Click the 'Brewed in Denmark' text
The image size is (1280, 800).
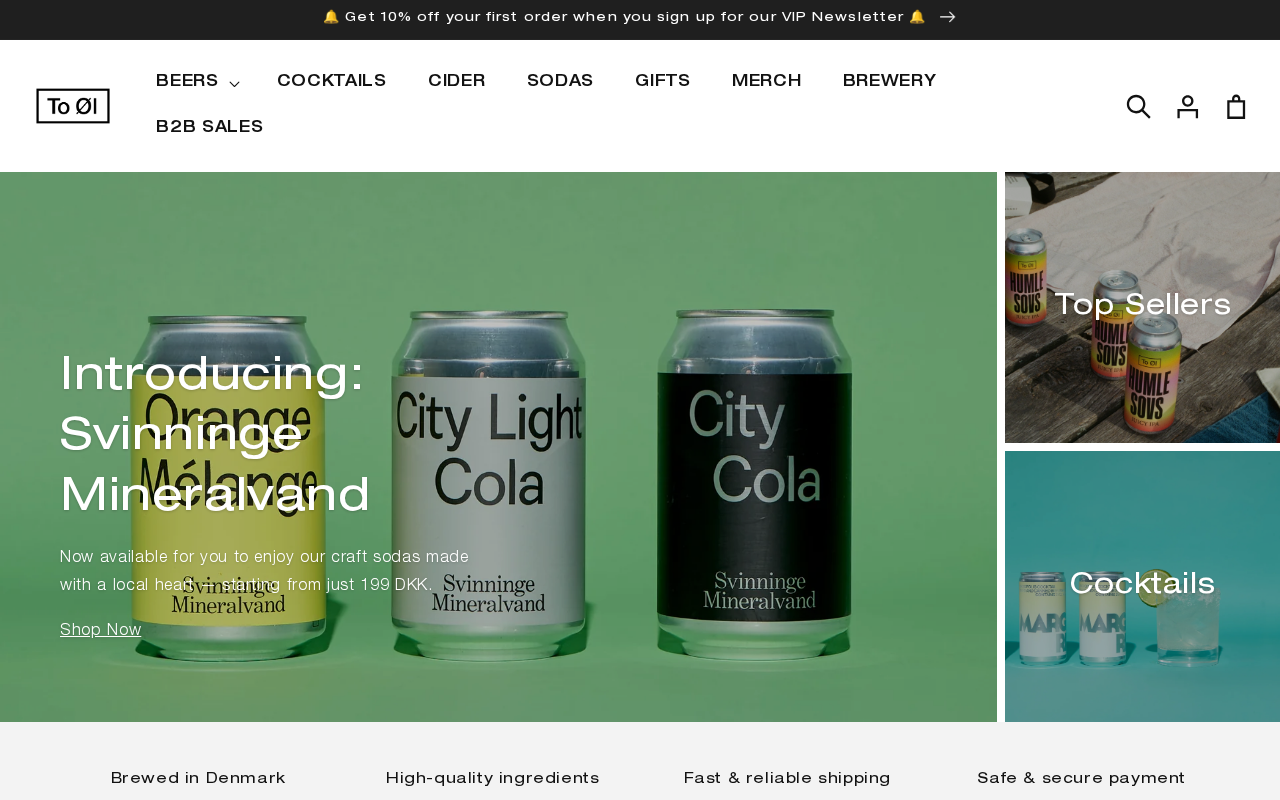pyautogui.click(x=198, y=778)
